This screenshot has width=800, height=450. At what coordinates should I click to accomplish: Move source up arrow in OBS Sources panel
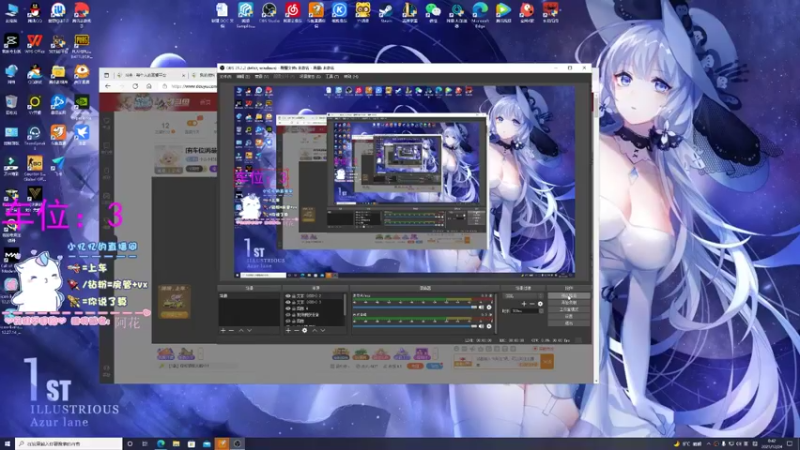(x=315, y=331)
